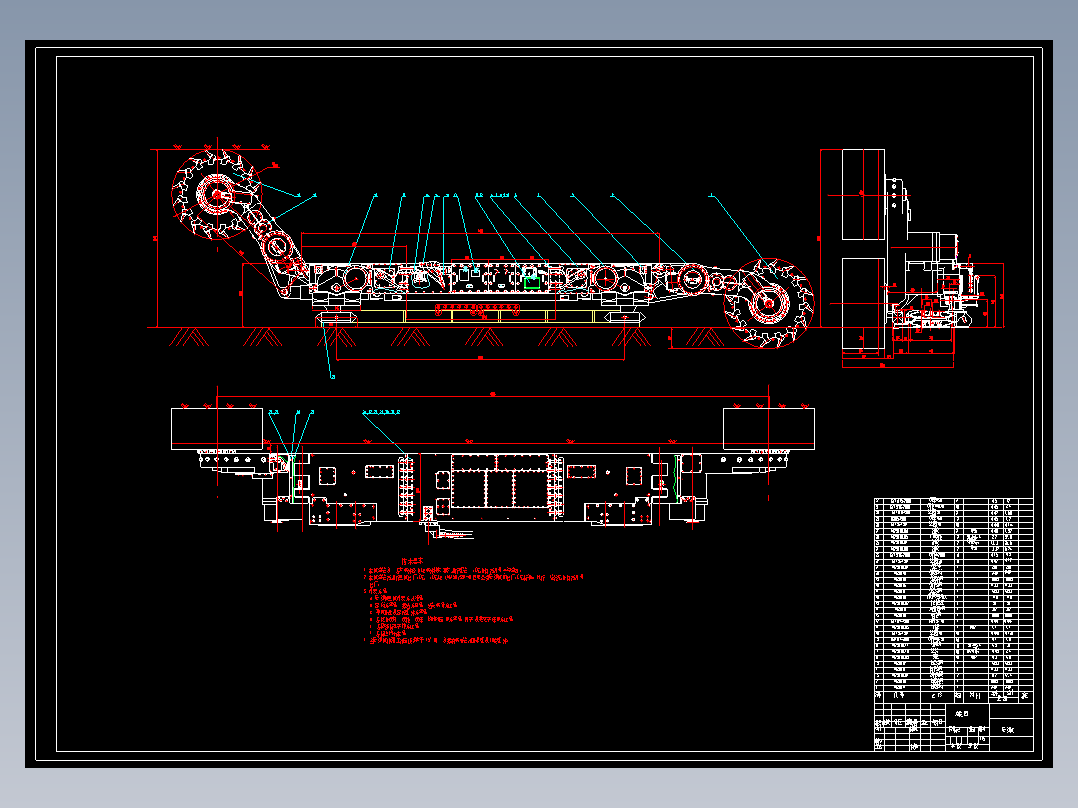Select the right lowered cutting drum
The height and width of the screenshot is (808, 1078).
(769, 303)
